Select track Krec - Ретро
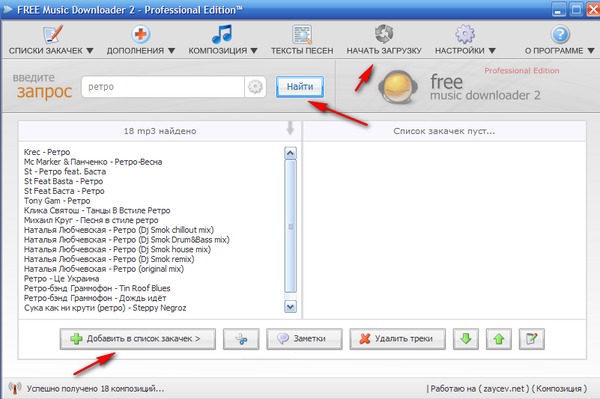The width and height of the screenshot is (600, 399). click(x=47, y=152)
